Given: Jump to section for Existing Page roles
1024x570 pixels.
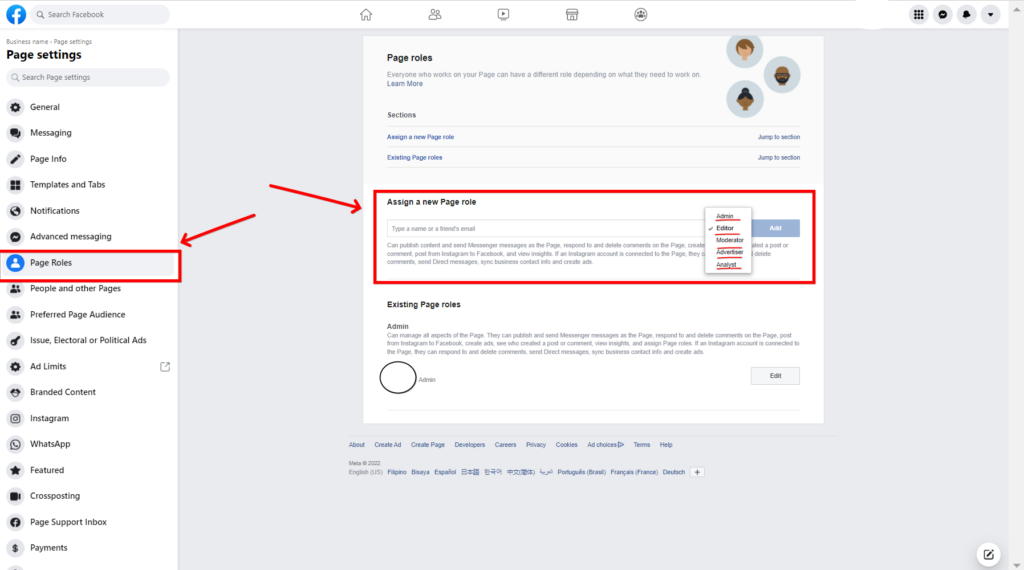Looking at the screenshot, I should (x=778, y=157).
